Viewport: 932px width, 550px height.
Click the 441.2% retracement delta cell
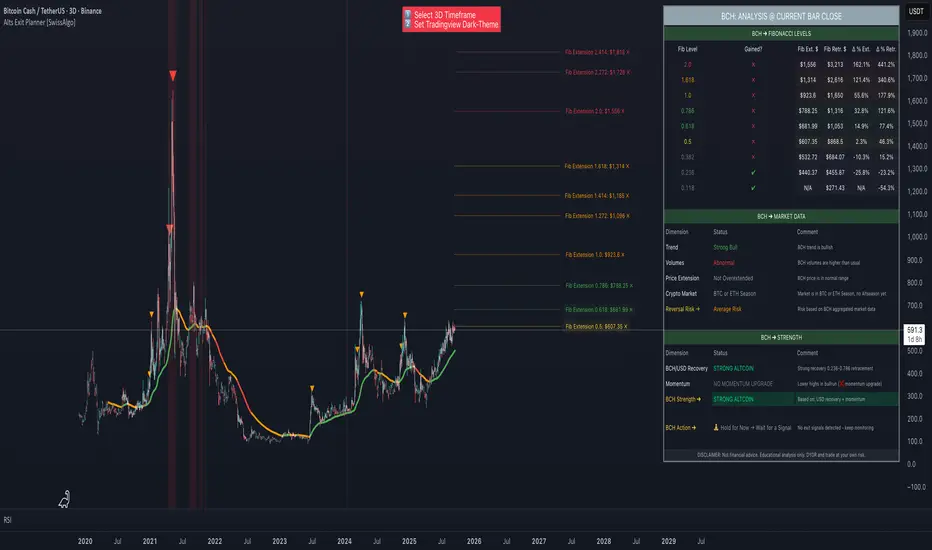[886, 64]
